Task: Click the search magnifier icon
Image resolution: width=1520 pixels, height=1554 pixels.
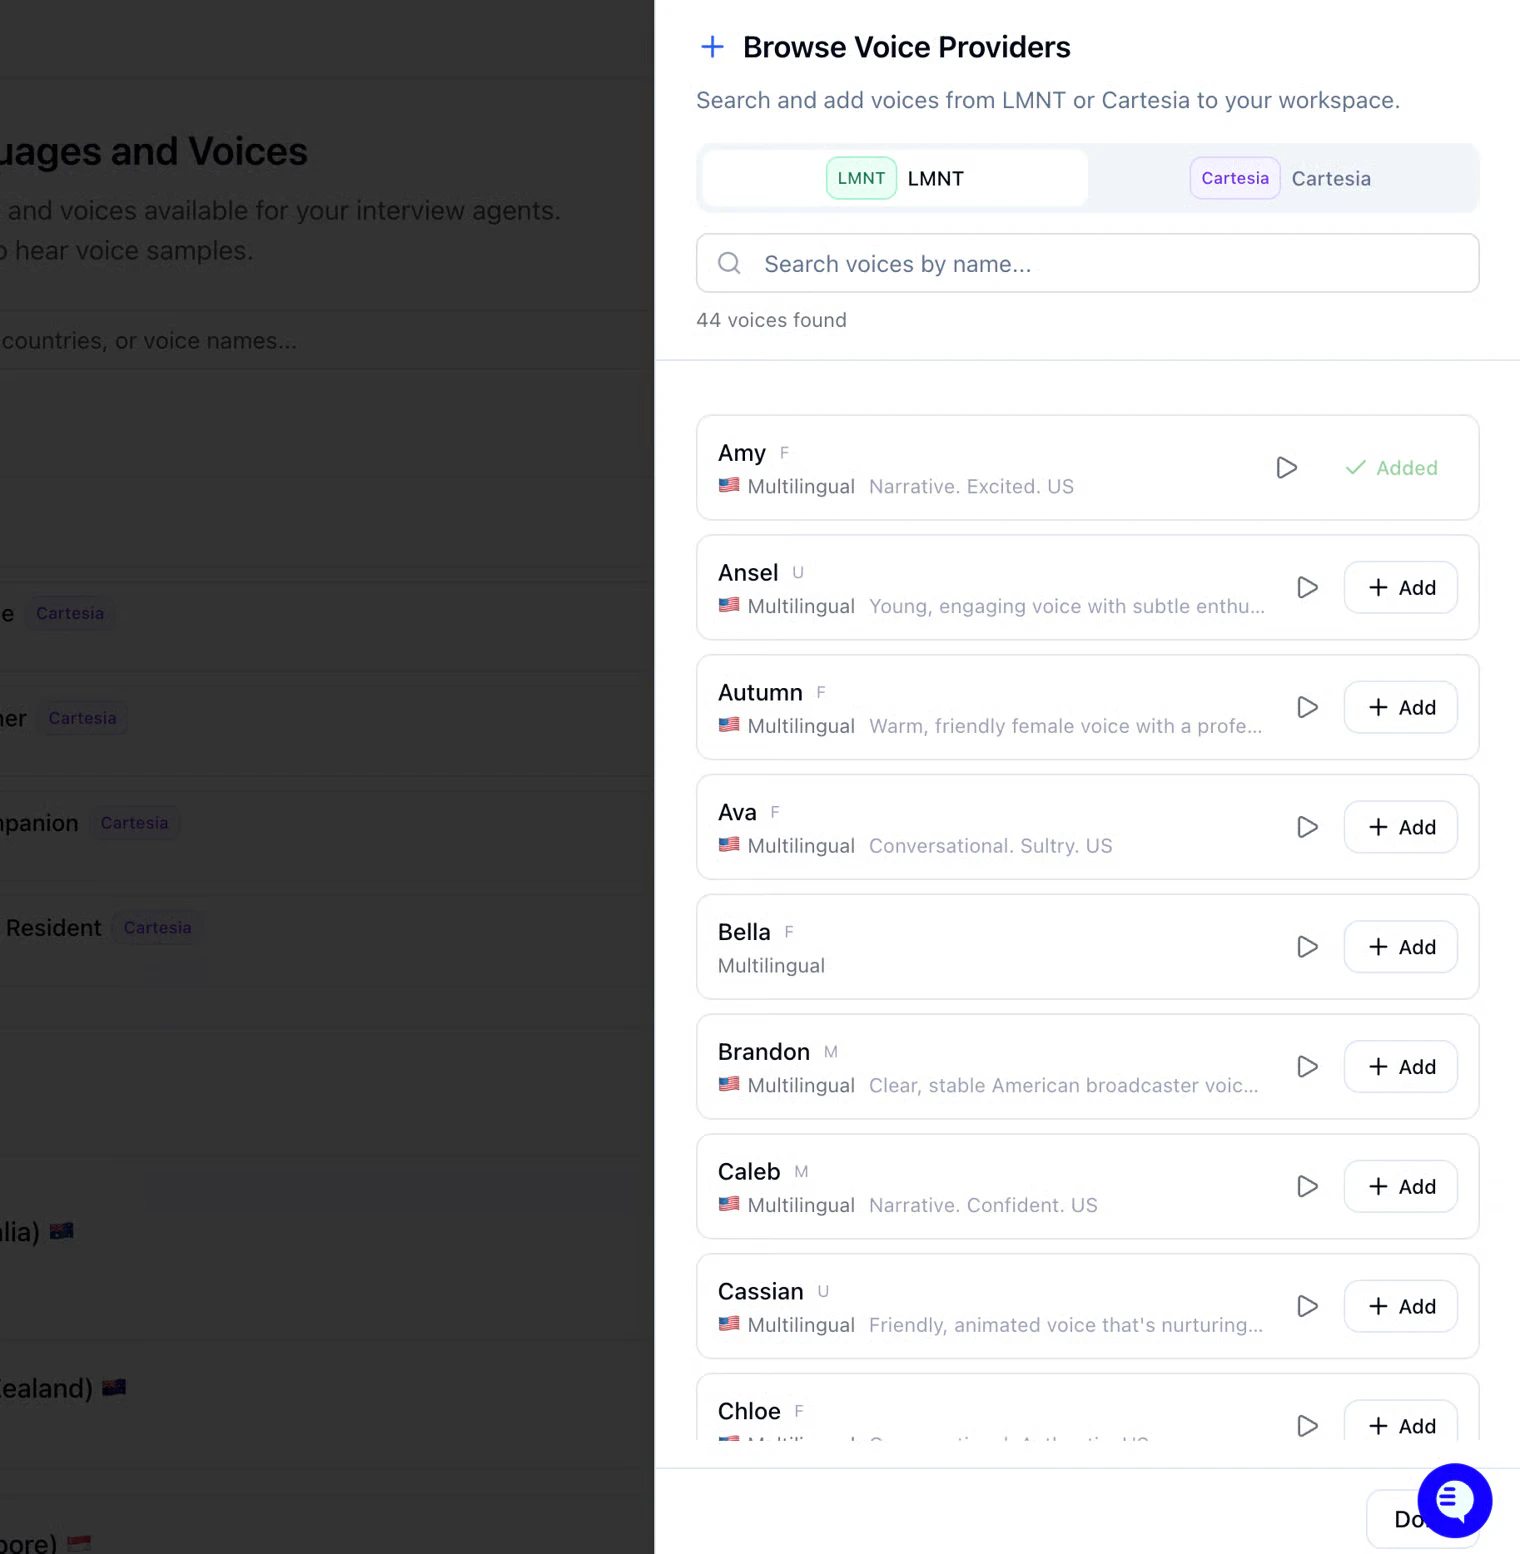Action: click(729, 263)
